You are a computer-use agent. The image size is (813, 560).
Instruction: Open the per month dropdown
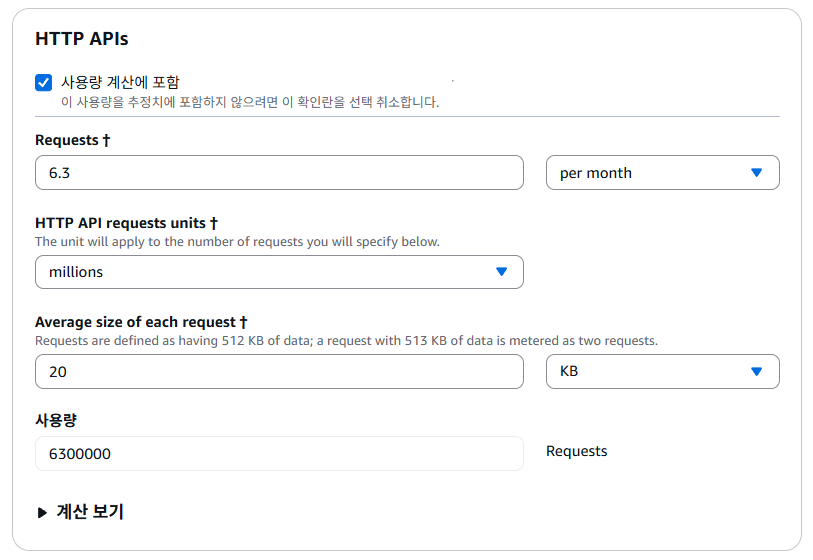tap(662, 172)
